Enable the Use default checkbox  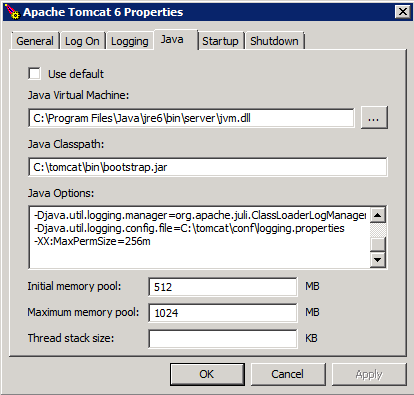(34, 74)
